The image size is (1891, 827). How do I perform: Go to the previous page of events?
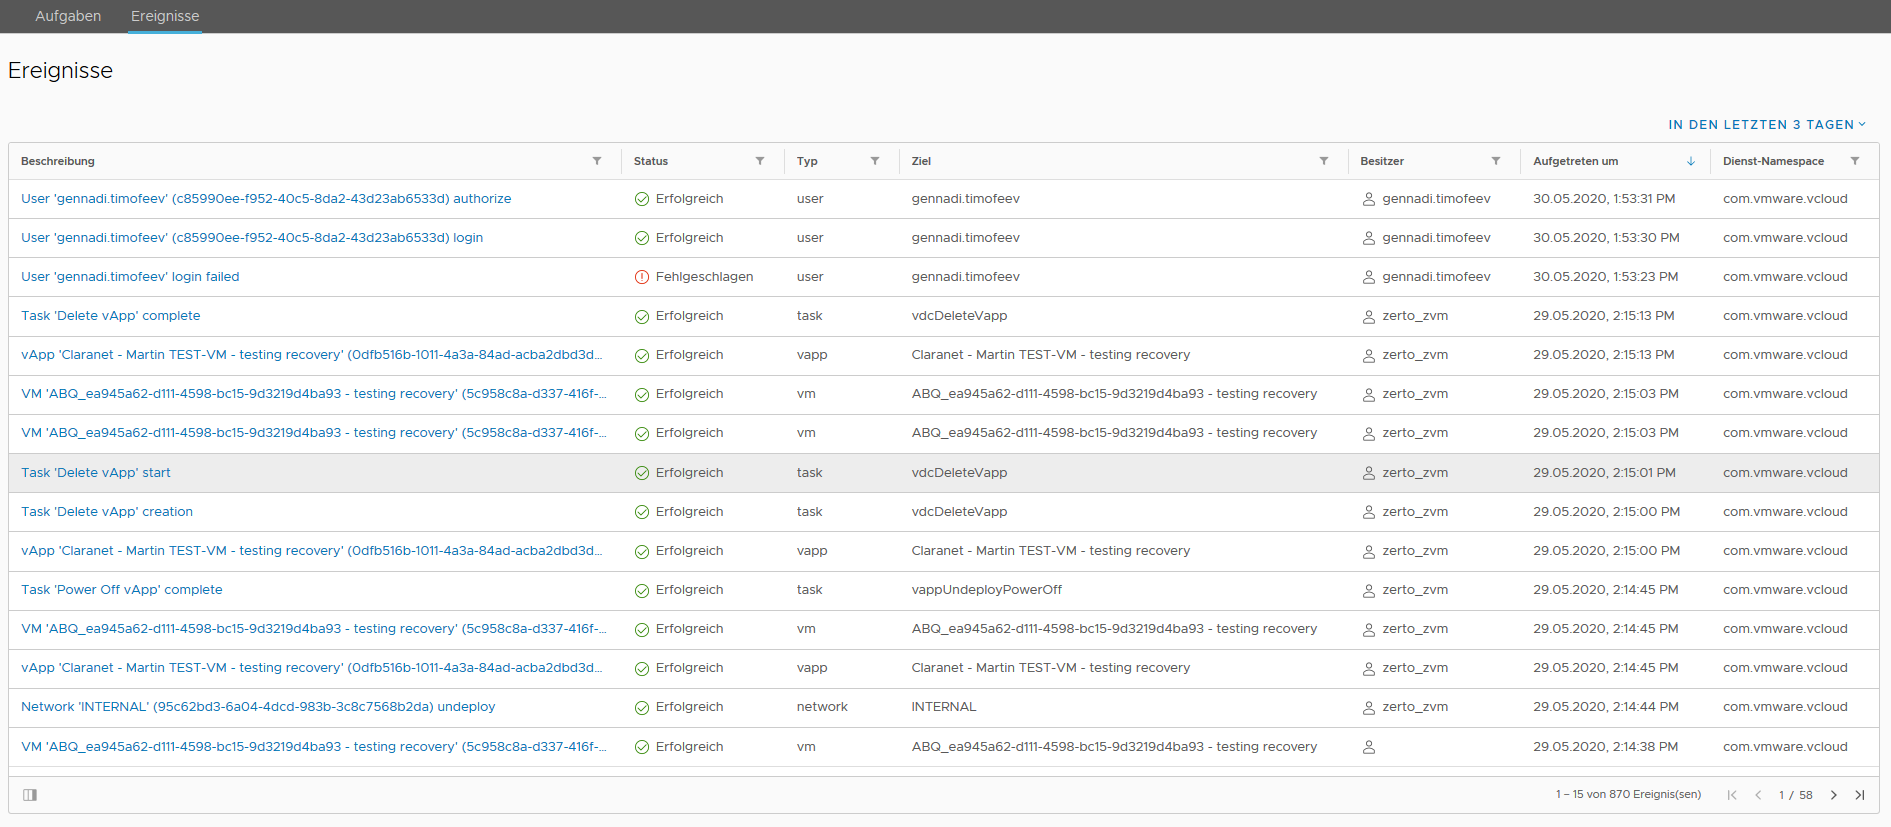point(1758,795)
